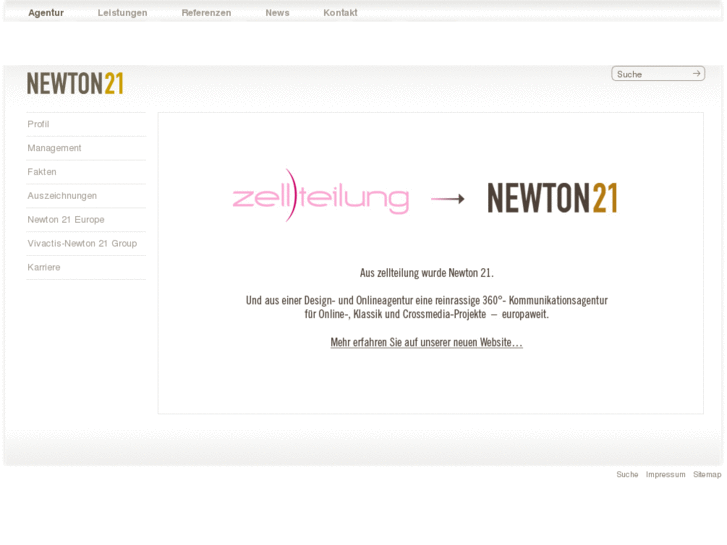Select Fakten in the sidebar
The image size is (727, 545).
[x=42, y=172]
